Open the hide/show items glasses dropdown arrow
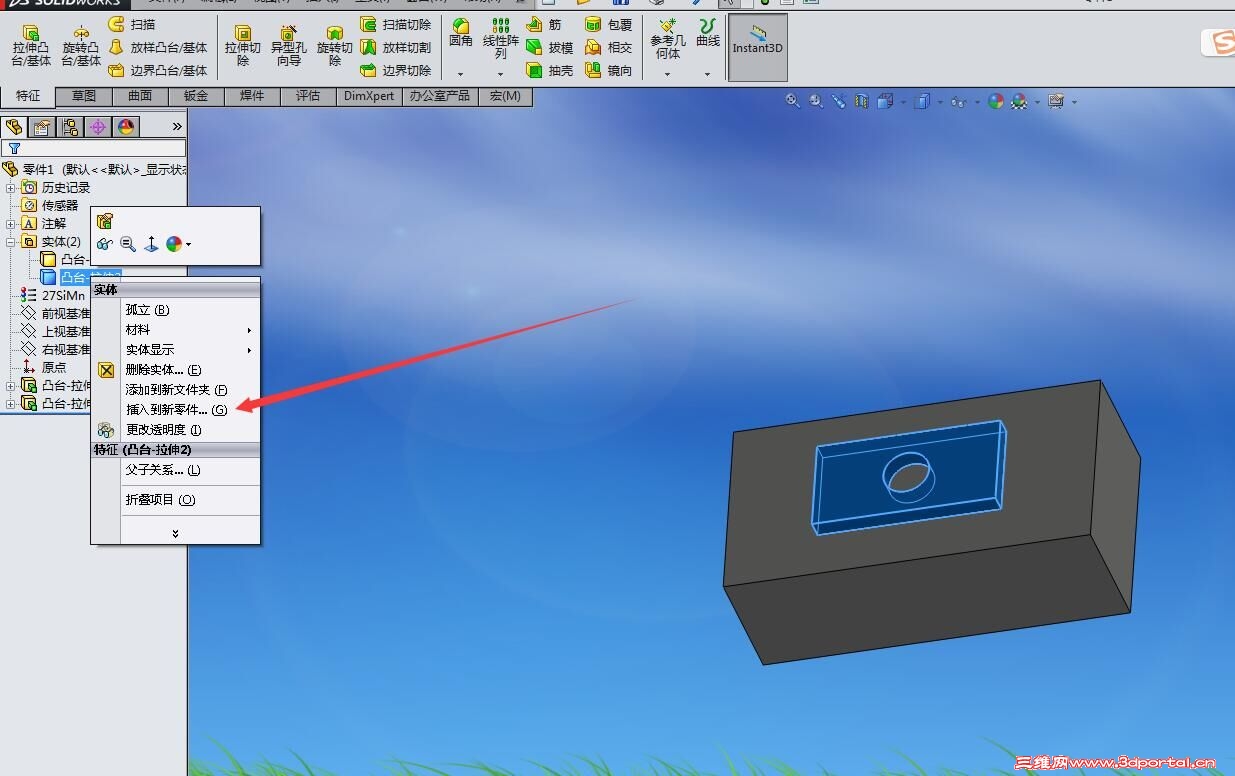 click(x=977, y=102)
